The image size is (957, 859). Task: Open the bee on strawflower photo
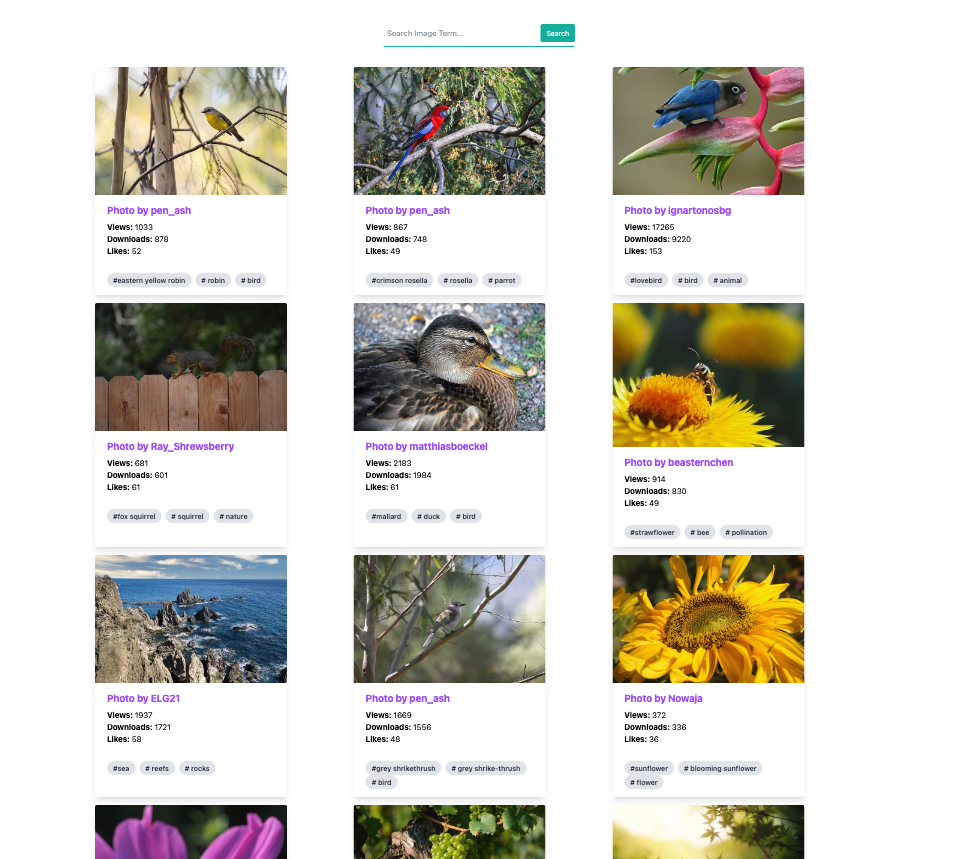708,375
